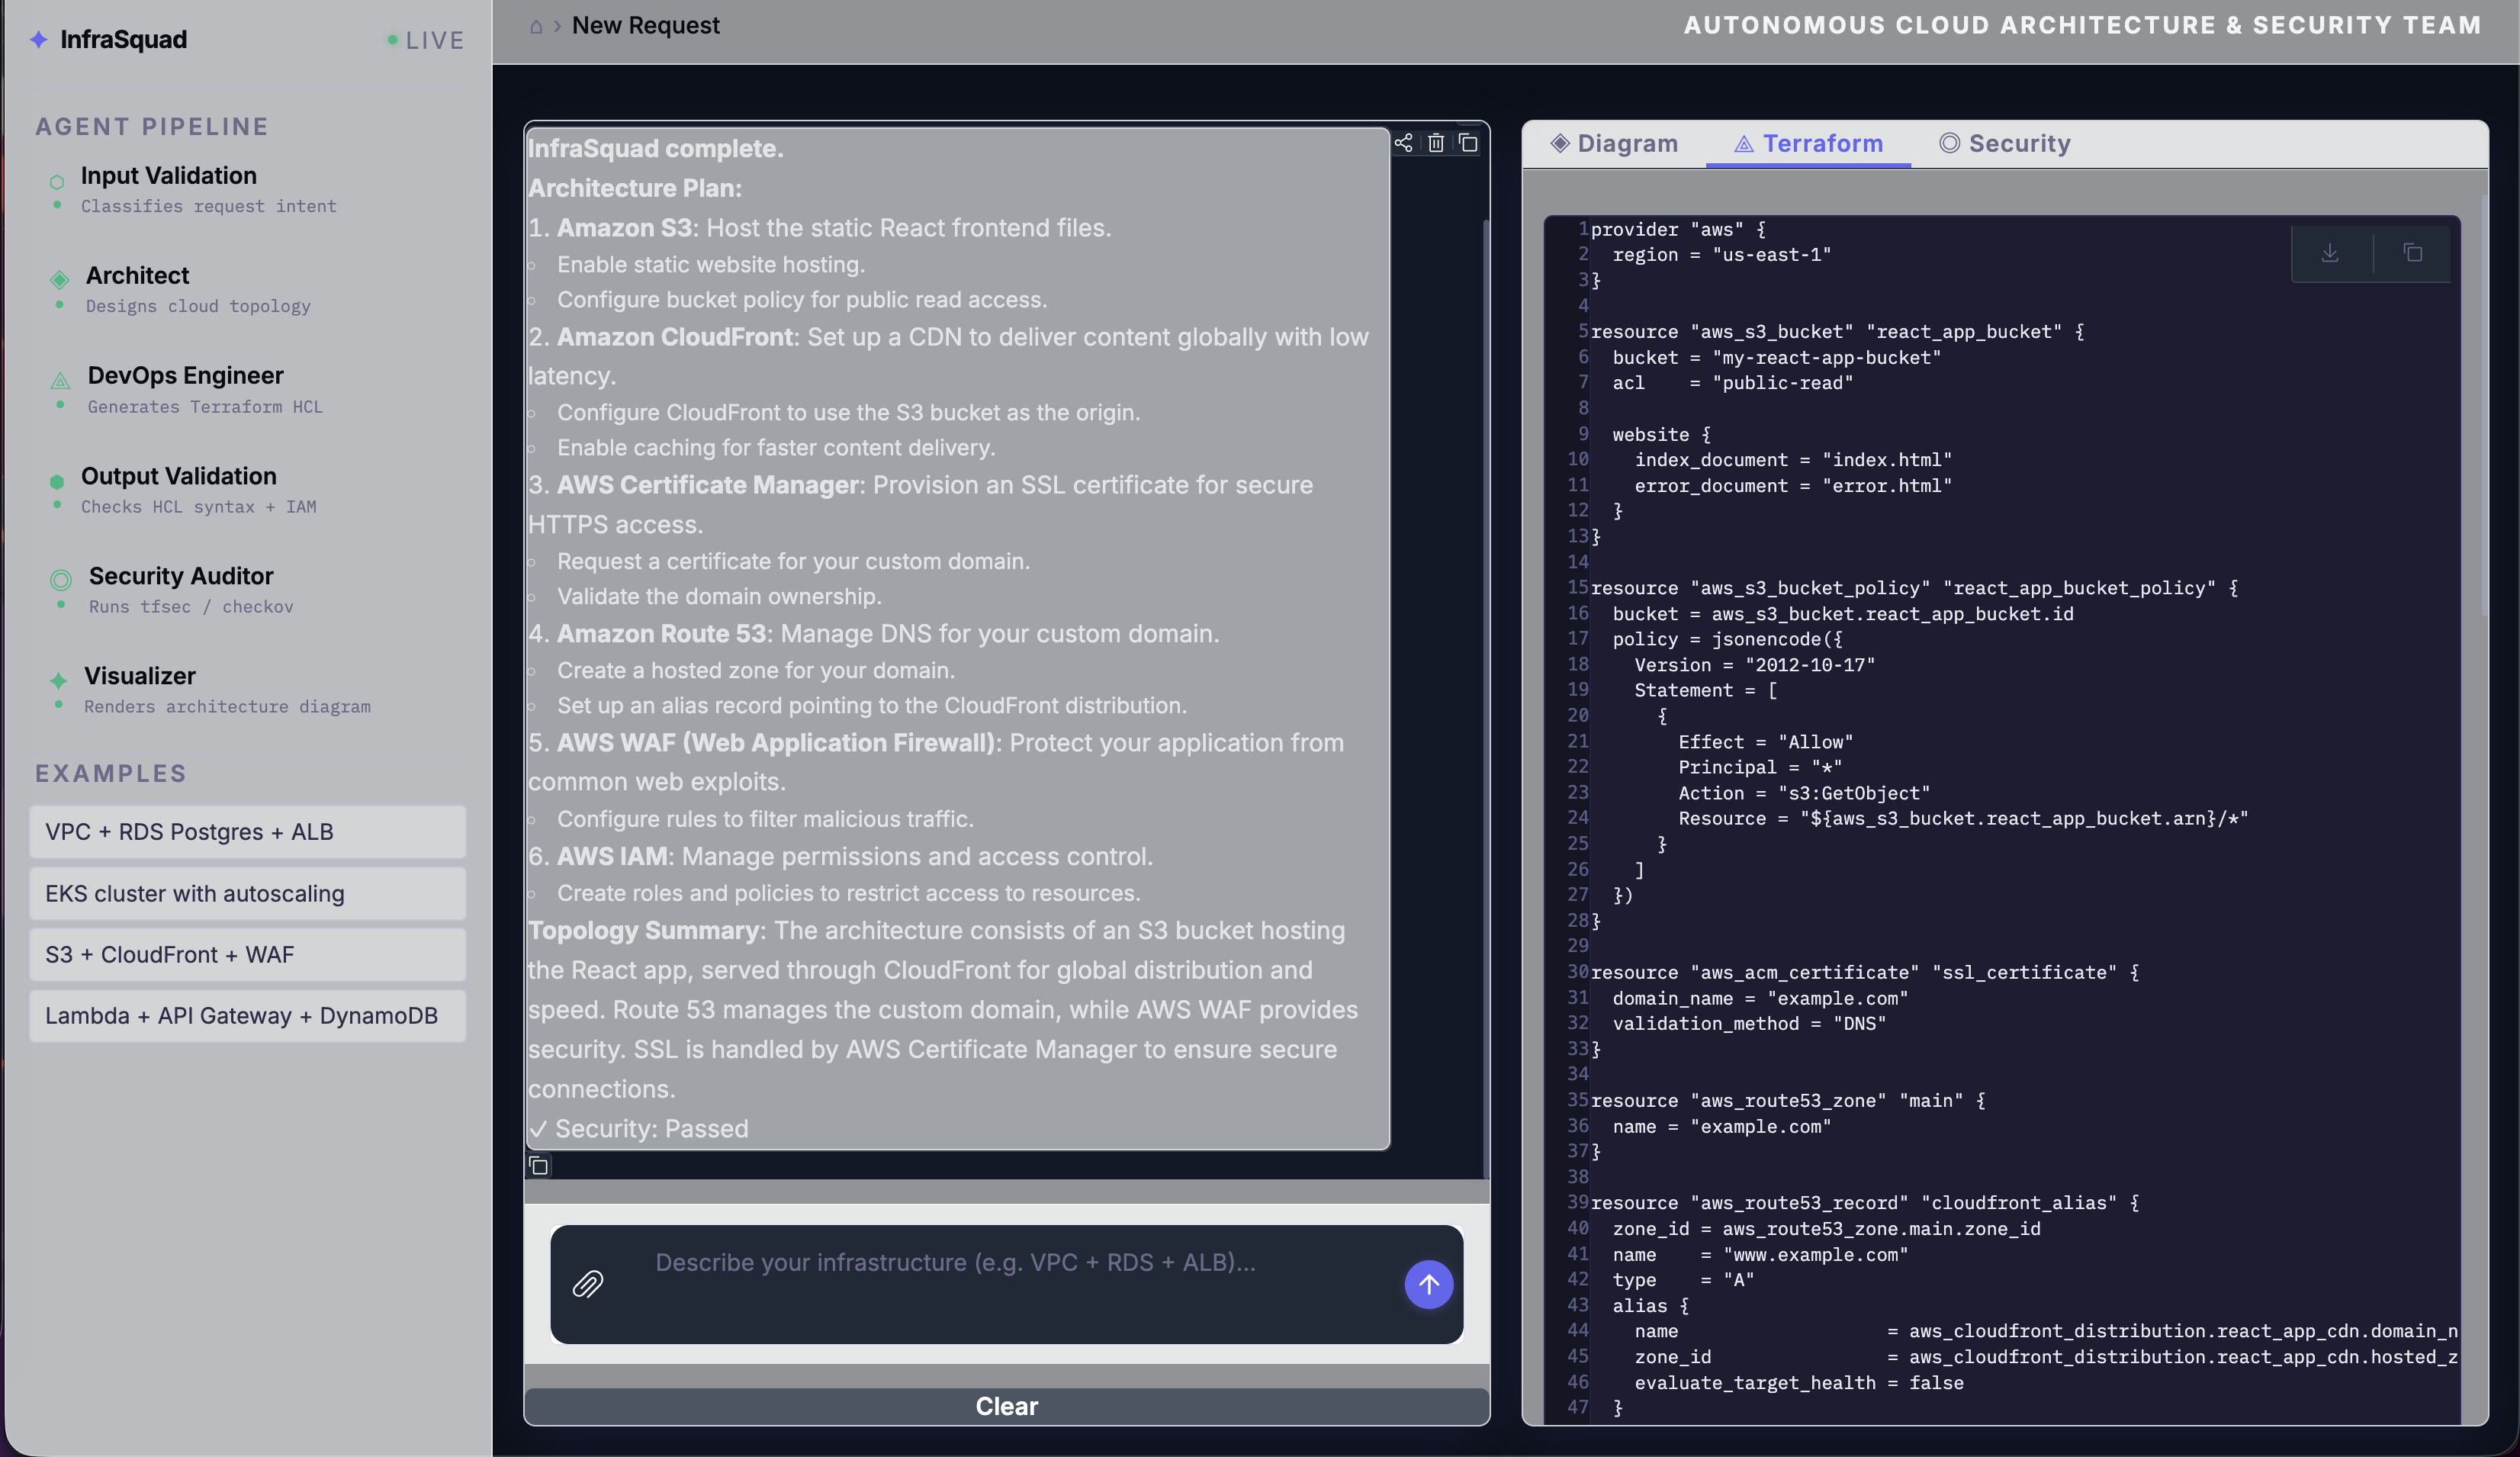
Task: Download the generated Terraform file
Action: pyautogui.click(x=2331, y=253)
